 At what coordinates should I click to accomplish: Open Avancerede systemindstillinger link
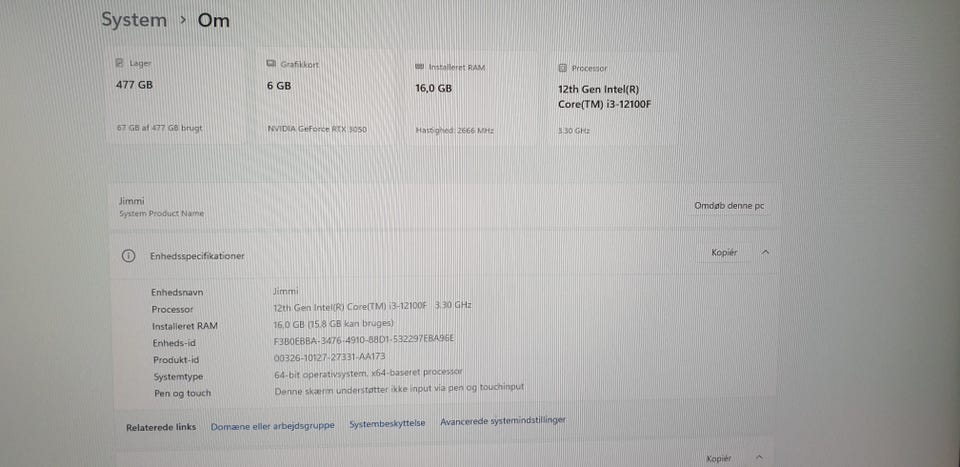[x=503, y=420]
